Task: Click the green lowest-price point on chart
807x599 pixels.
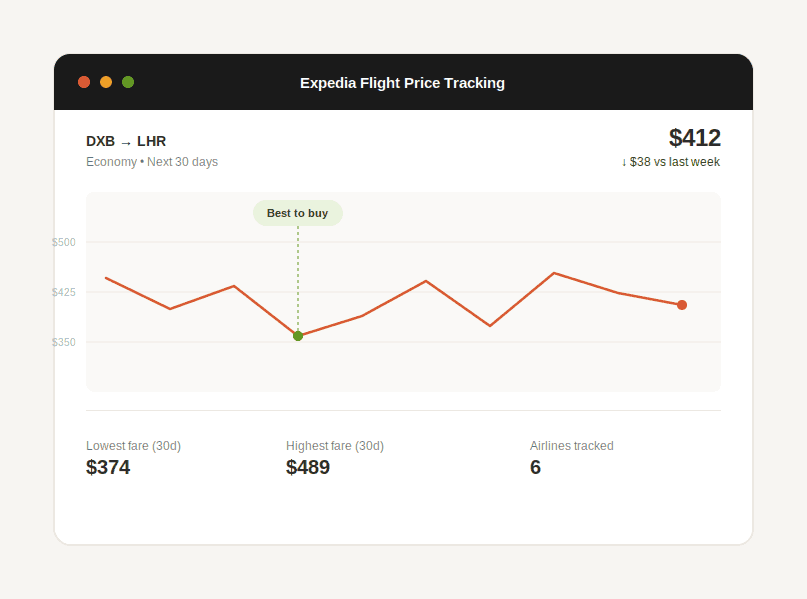Action: click(298, 336)
